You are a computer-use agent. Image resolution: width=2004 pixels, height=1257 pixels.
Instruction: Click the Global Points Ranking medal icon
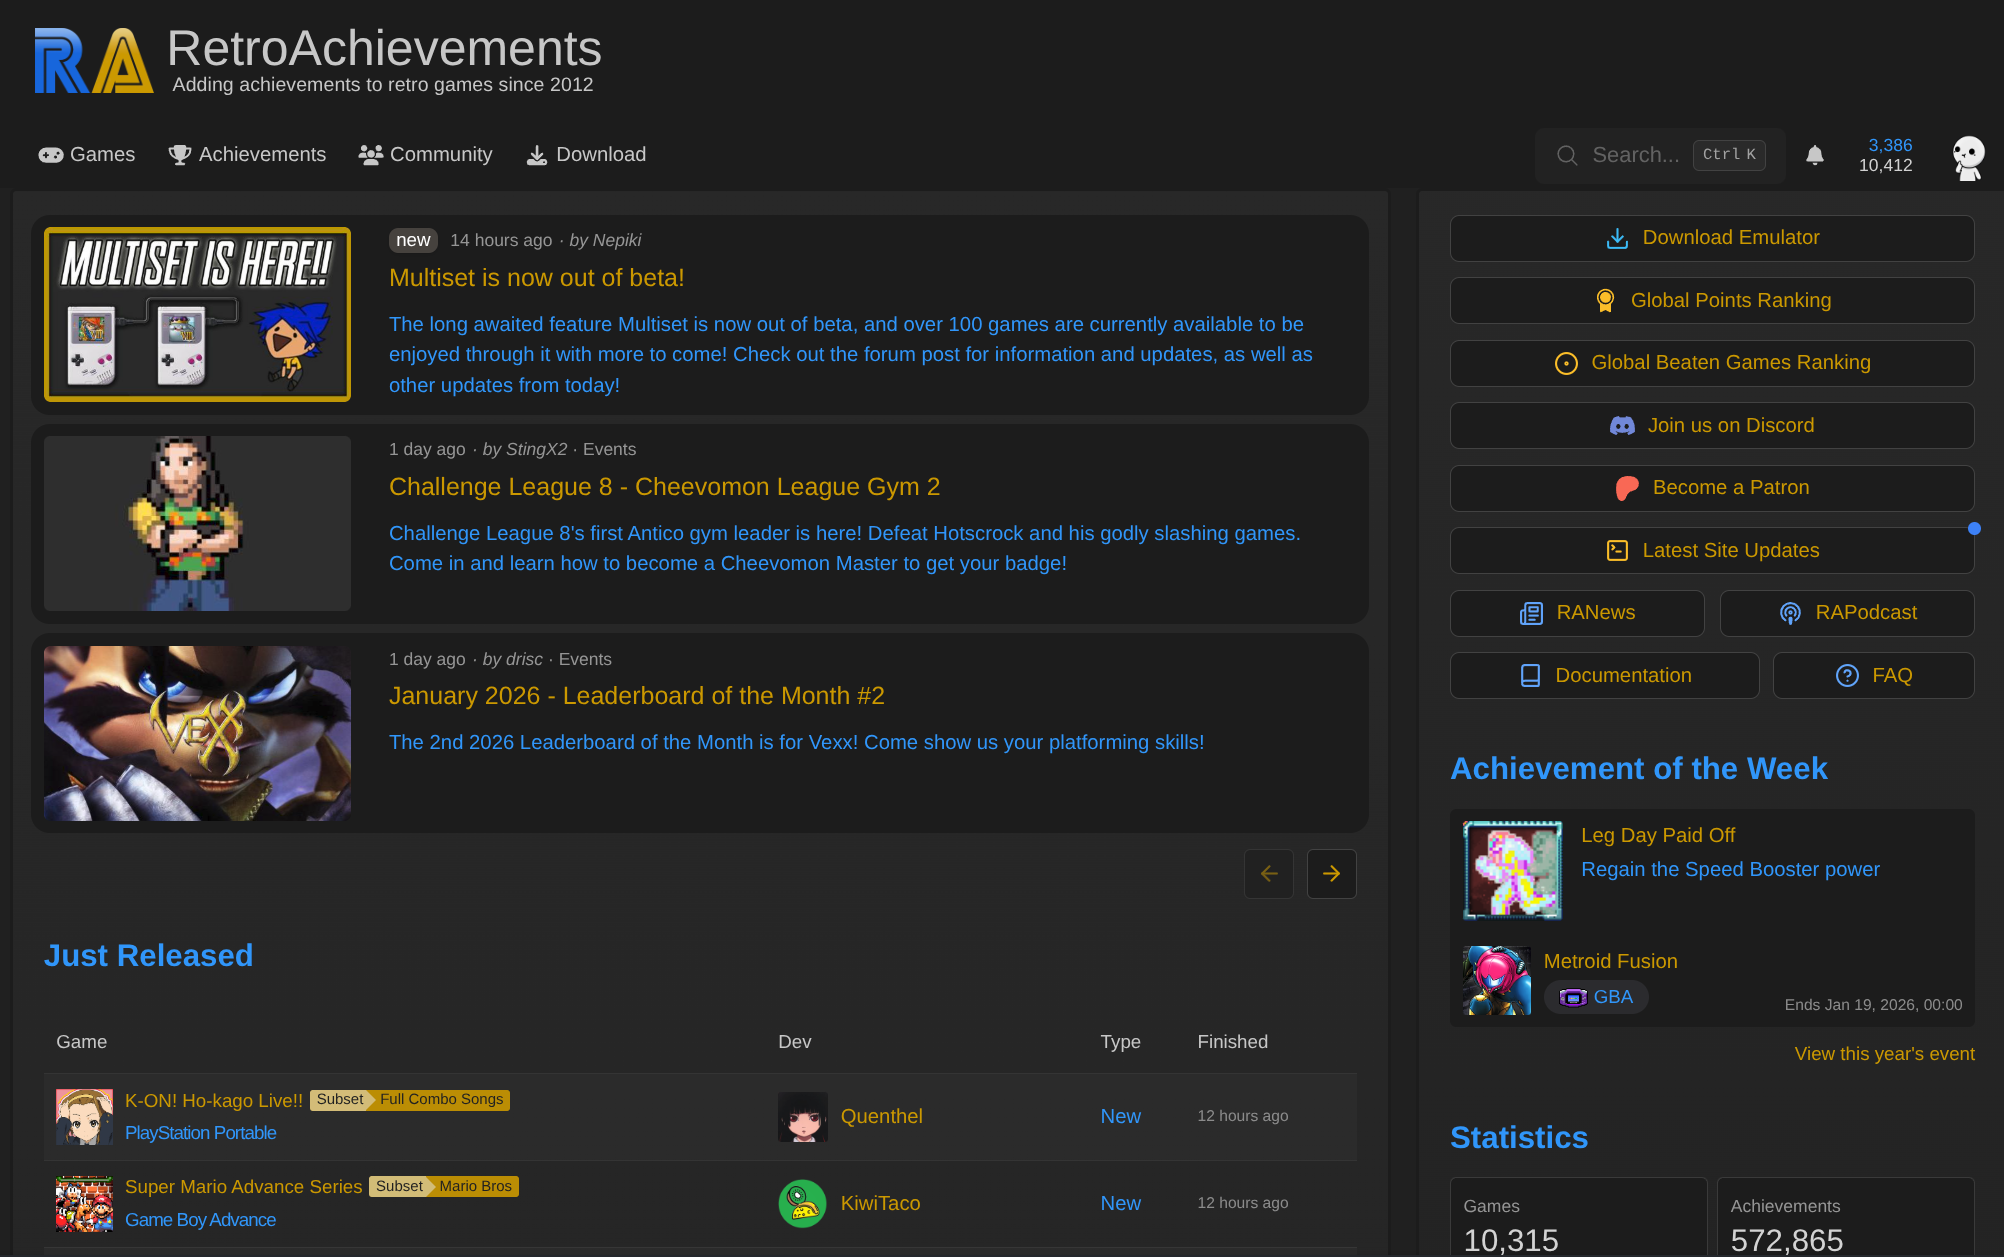pos(1605,301)
